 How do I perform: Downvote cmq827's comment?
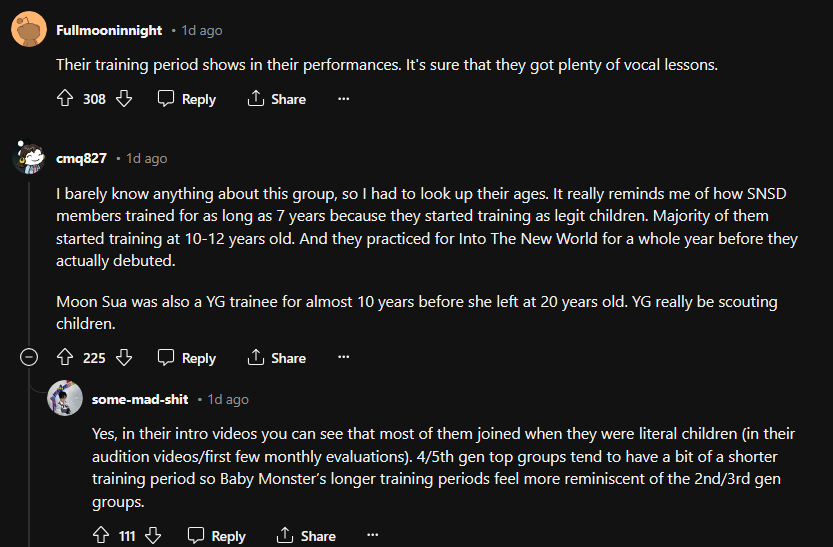pos(124,358)
